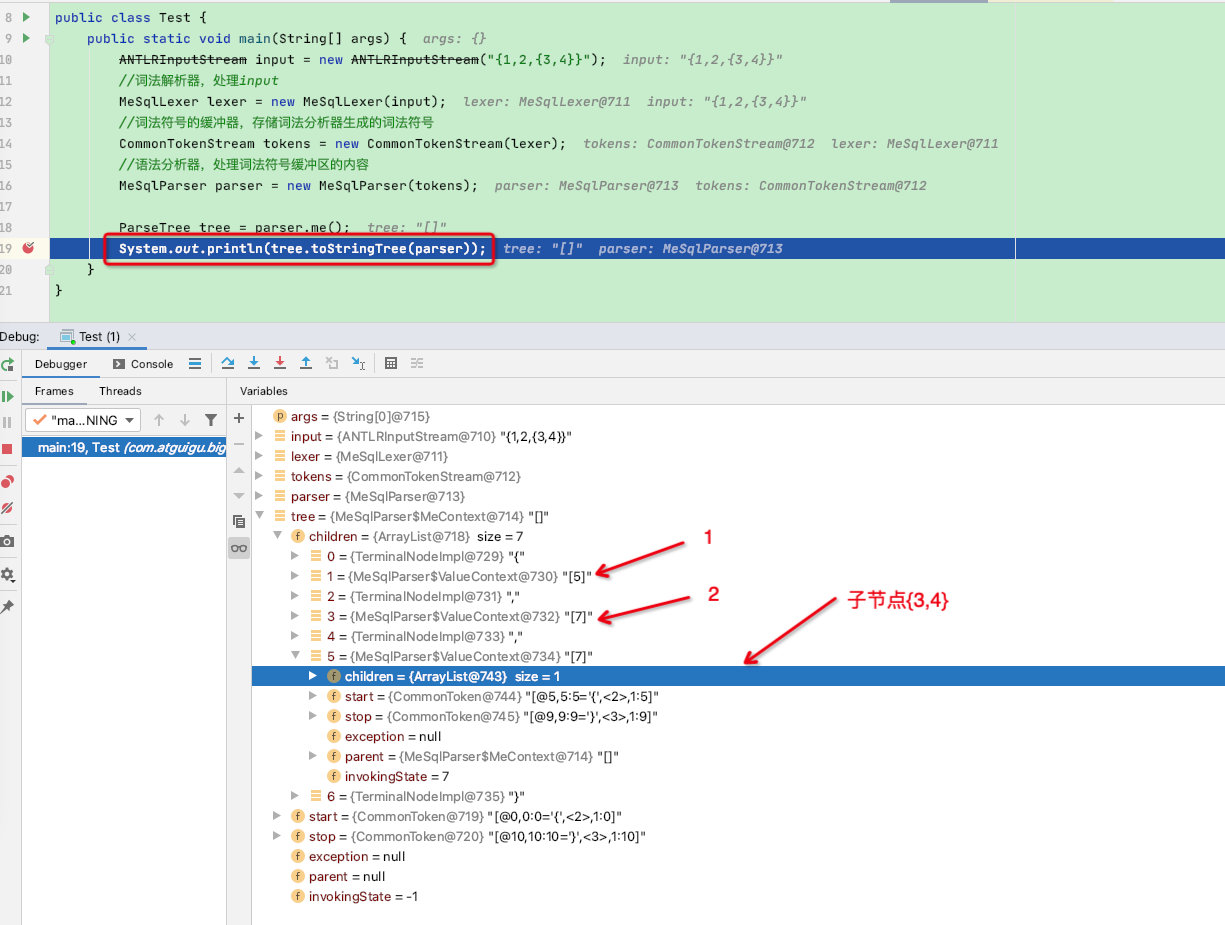Select invokingState = 7 row
The width and height of the screenshot is (1225, 925).
738,776
